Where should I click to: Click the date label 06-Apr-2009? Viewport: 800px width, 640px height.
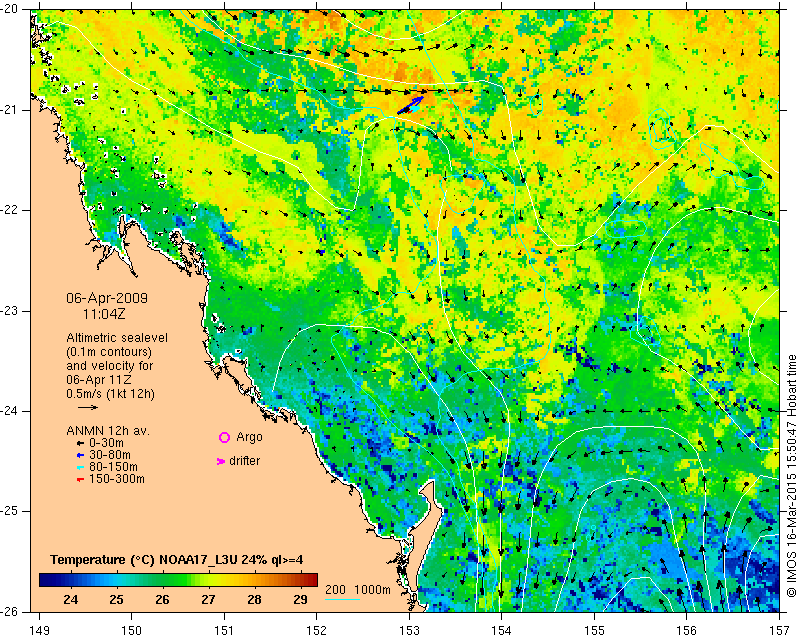tap(107, 298)
